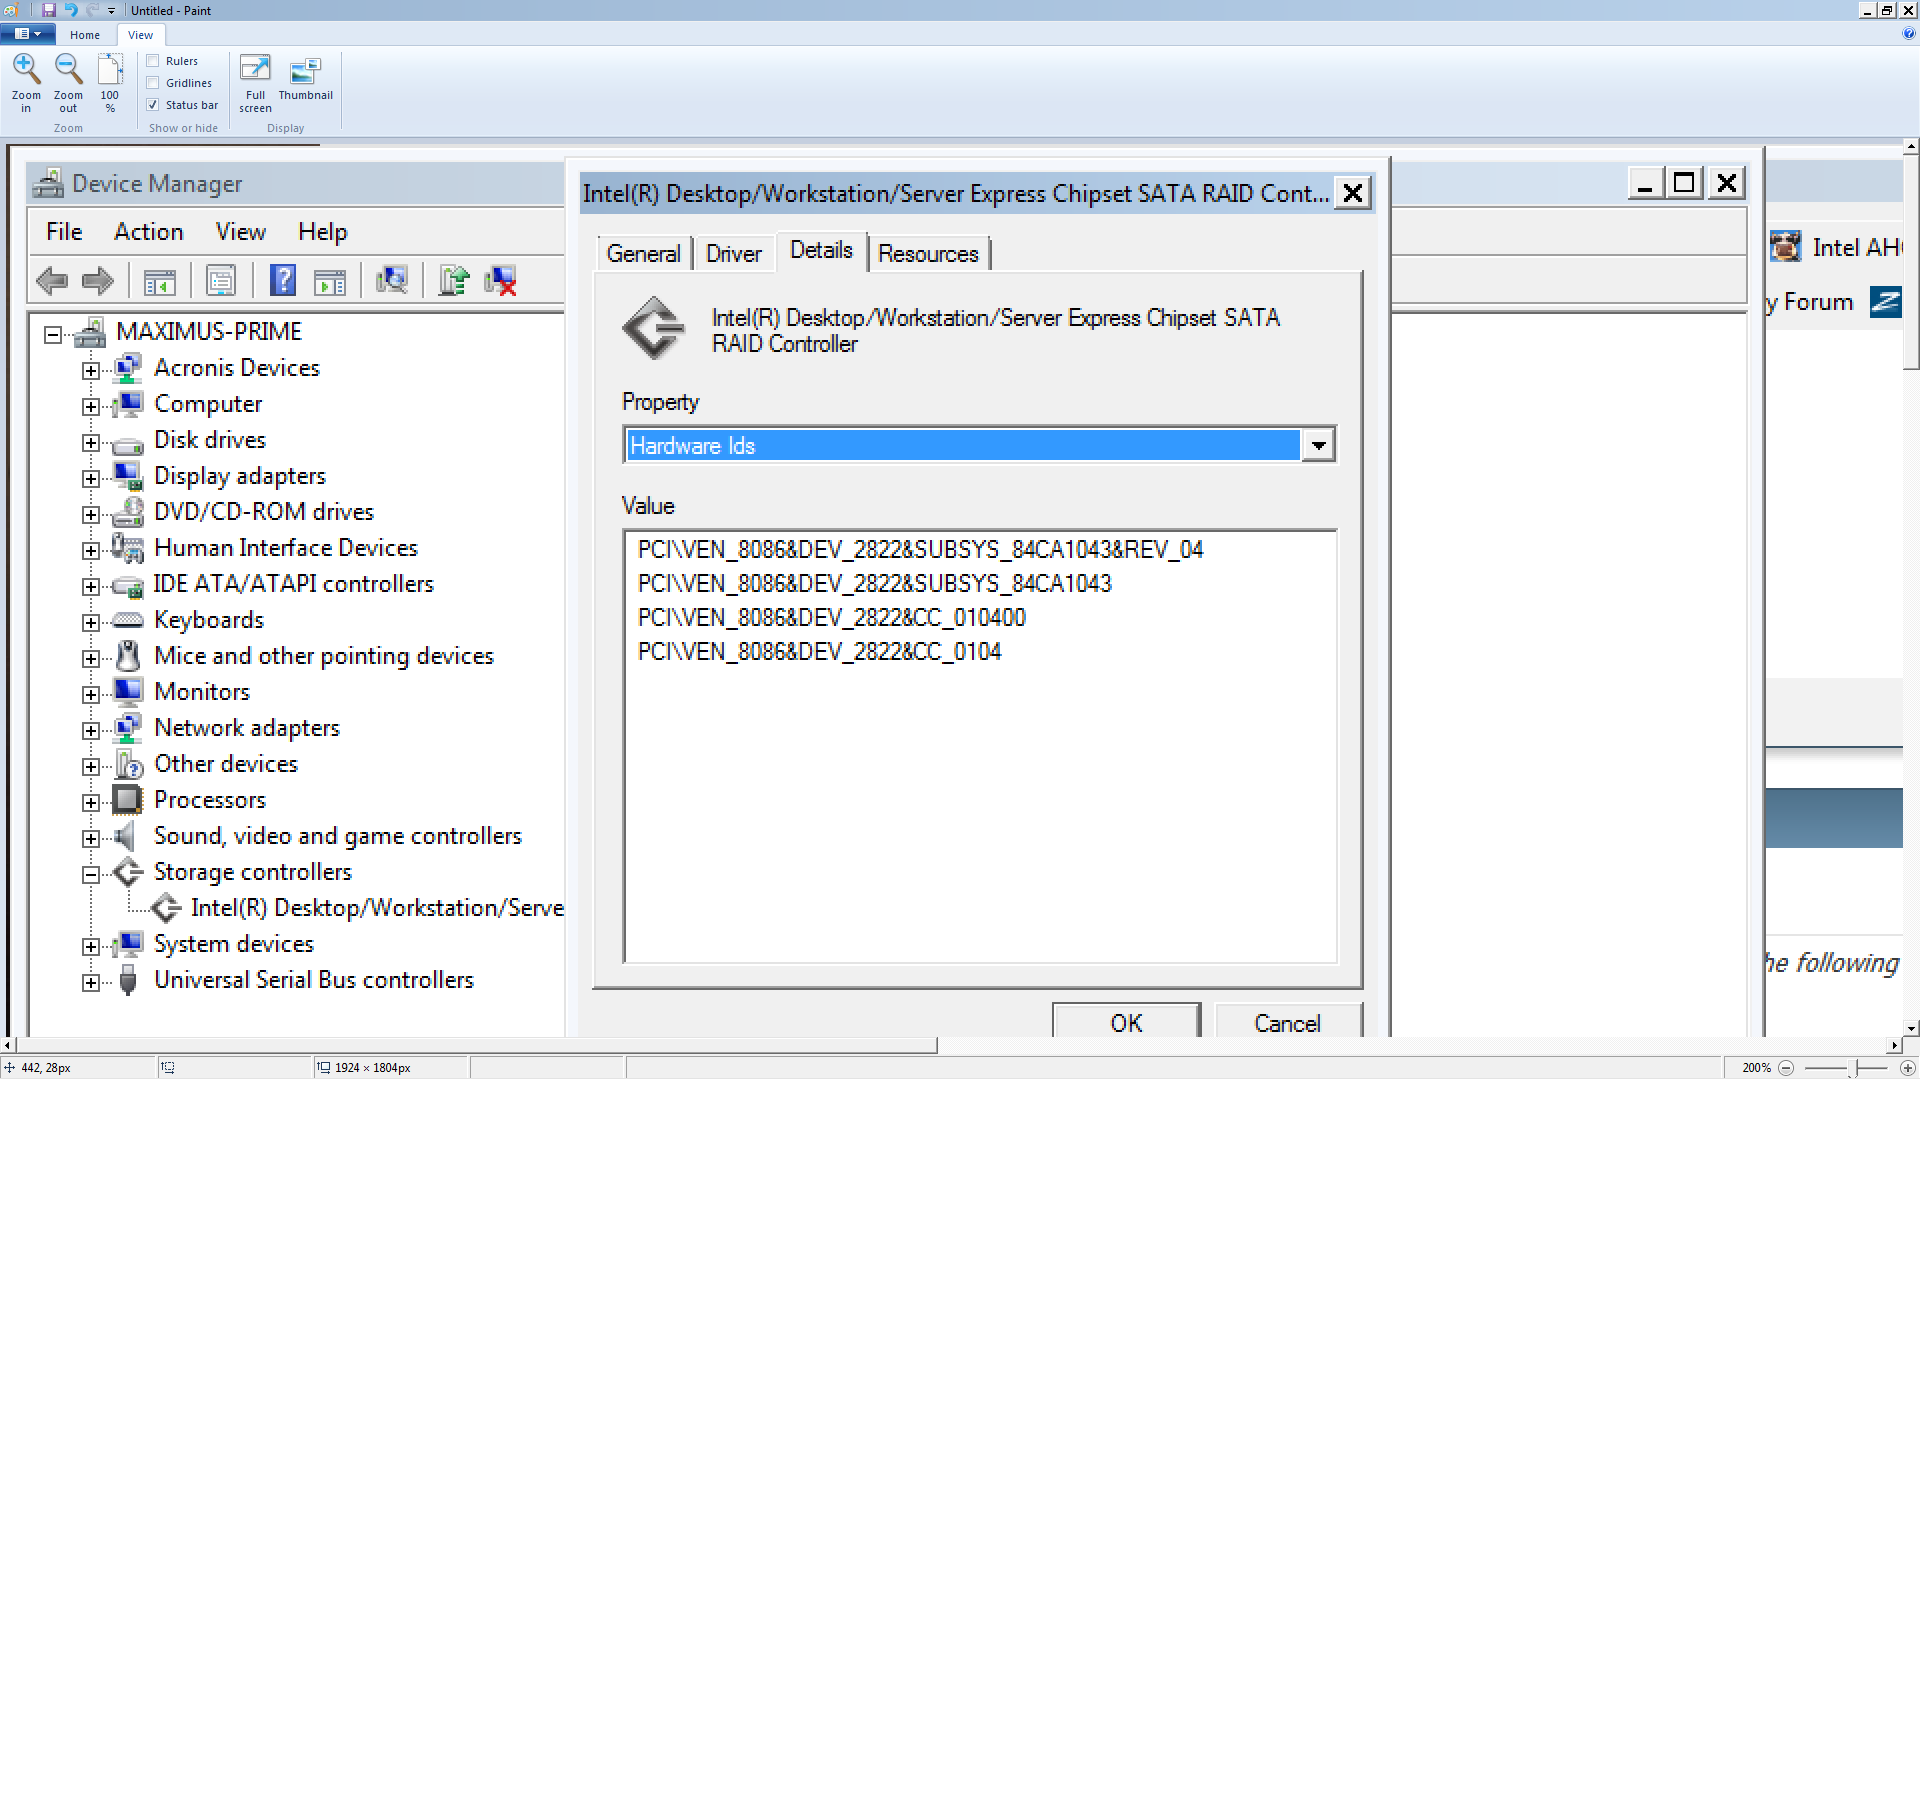The image size is (1924, 1804).
Task: Click the blue Help question mark toolbar icon
Action: point(283,281)
